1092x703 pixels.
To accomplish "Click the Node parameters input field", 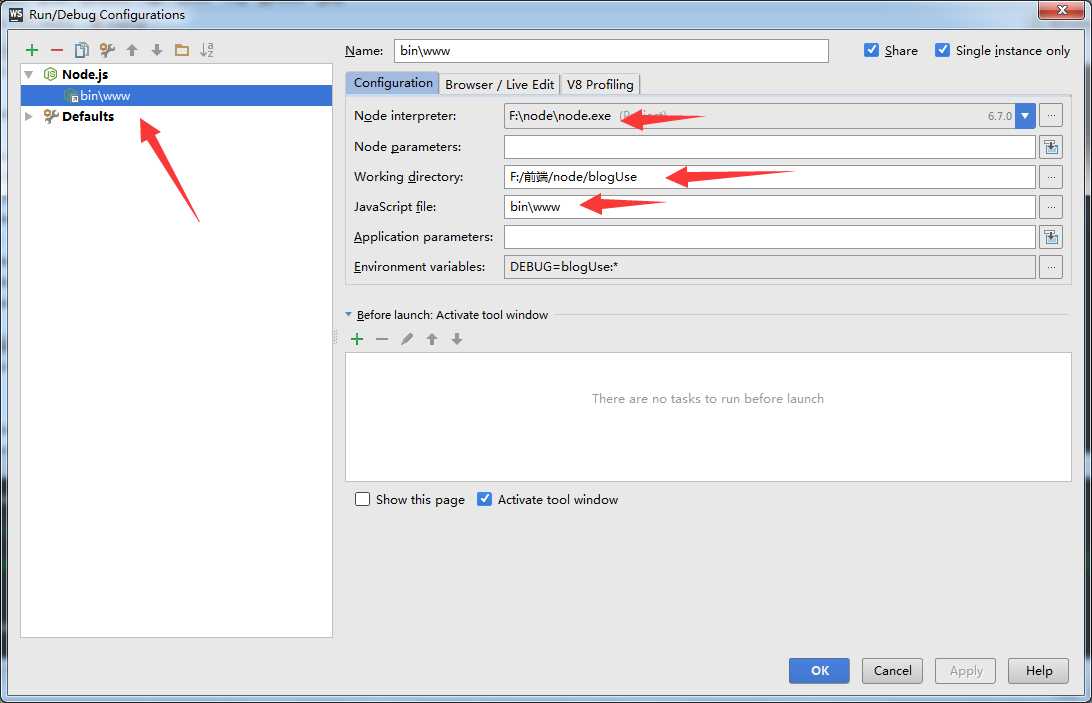I will tap(770, 147).
